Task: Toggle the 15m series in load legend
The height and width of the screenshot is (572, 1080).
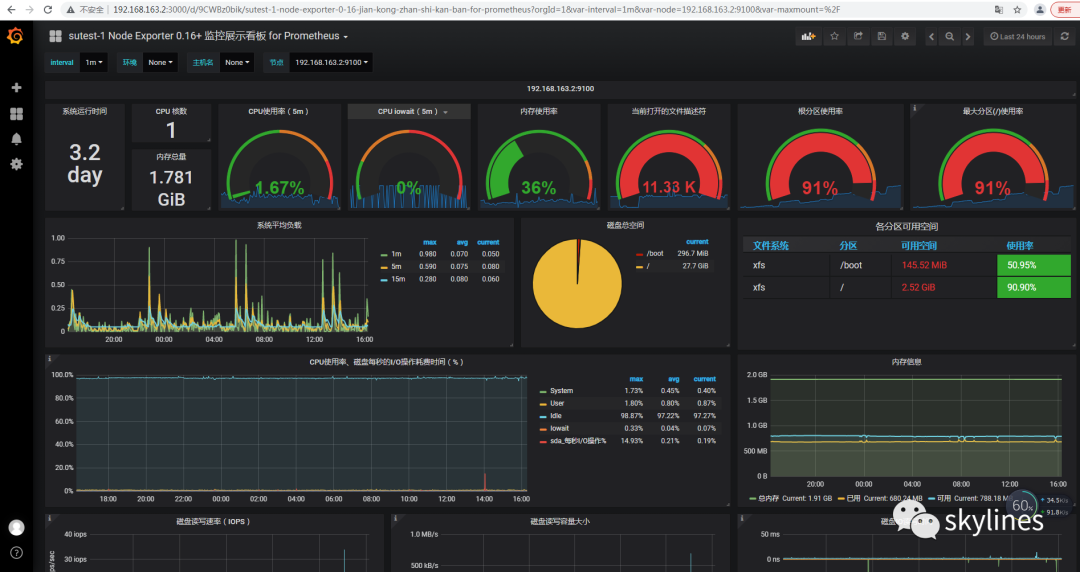Action: pyautogui.click(x=396, y=279)
